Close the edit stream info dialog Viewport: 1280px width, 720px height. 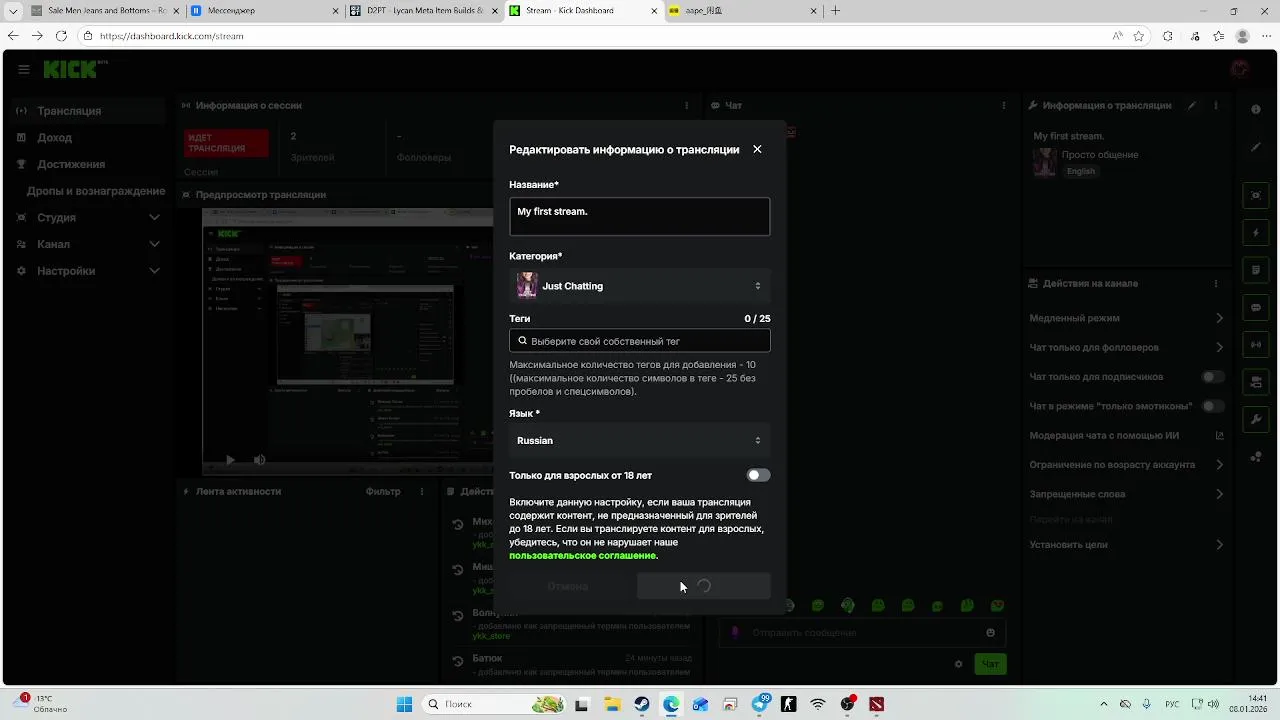coord(757,149)
